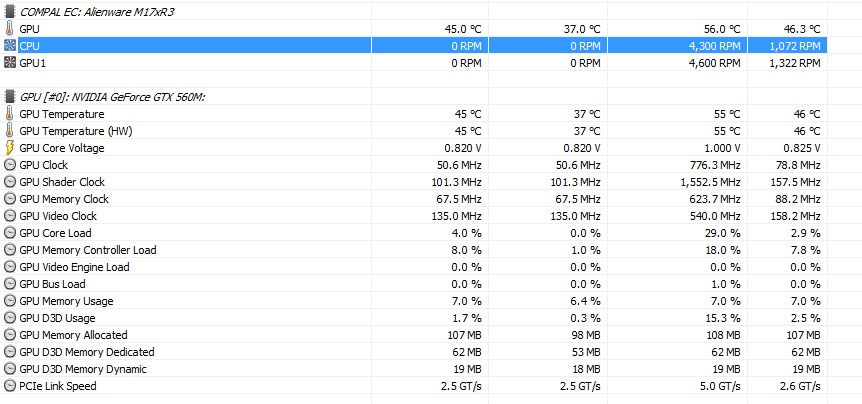
Task: Click the round icon beside PCIe Link Speed
Action: coord(10,386)
